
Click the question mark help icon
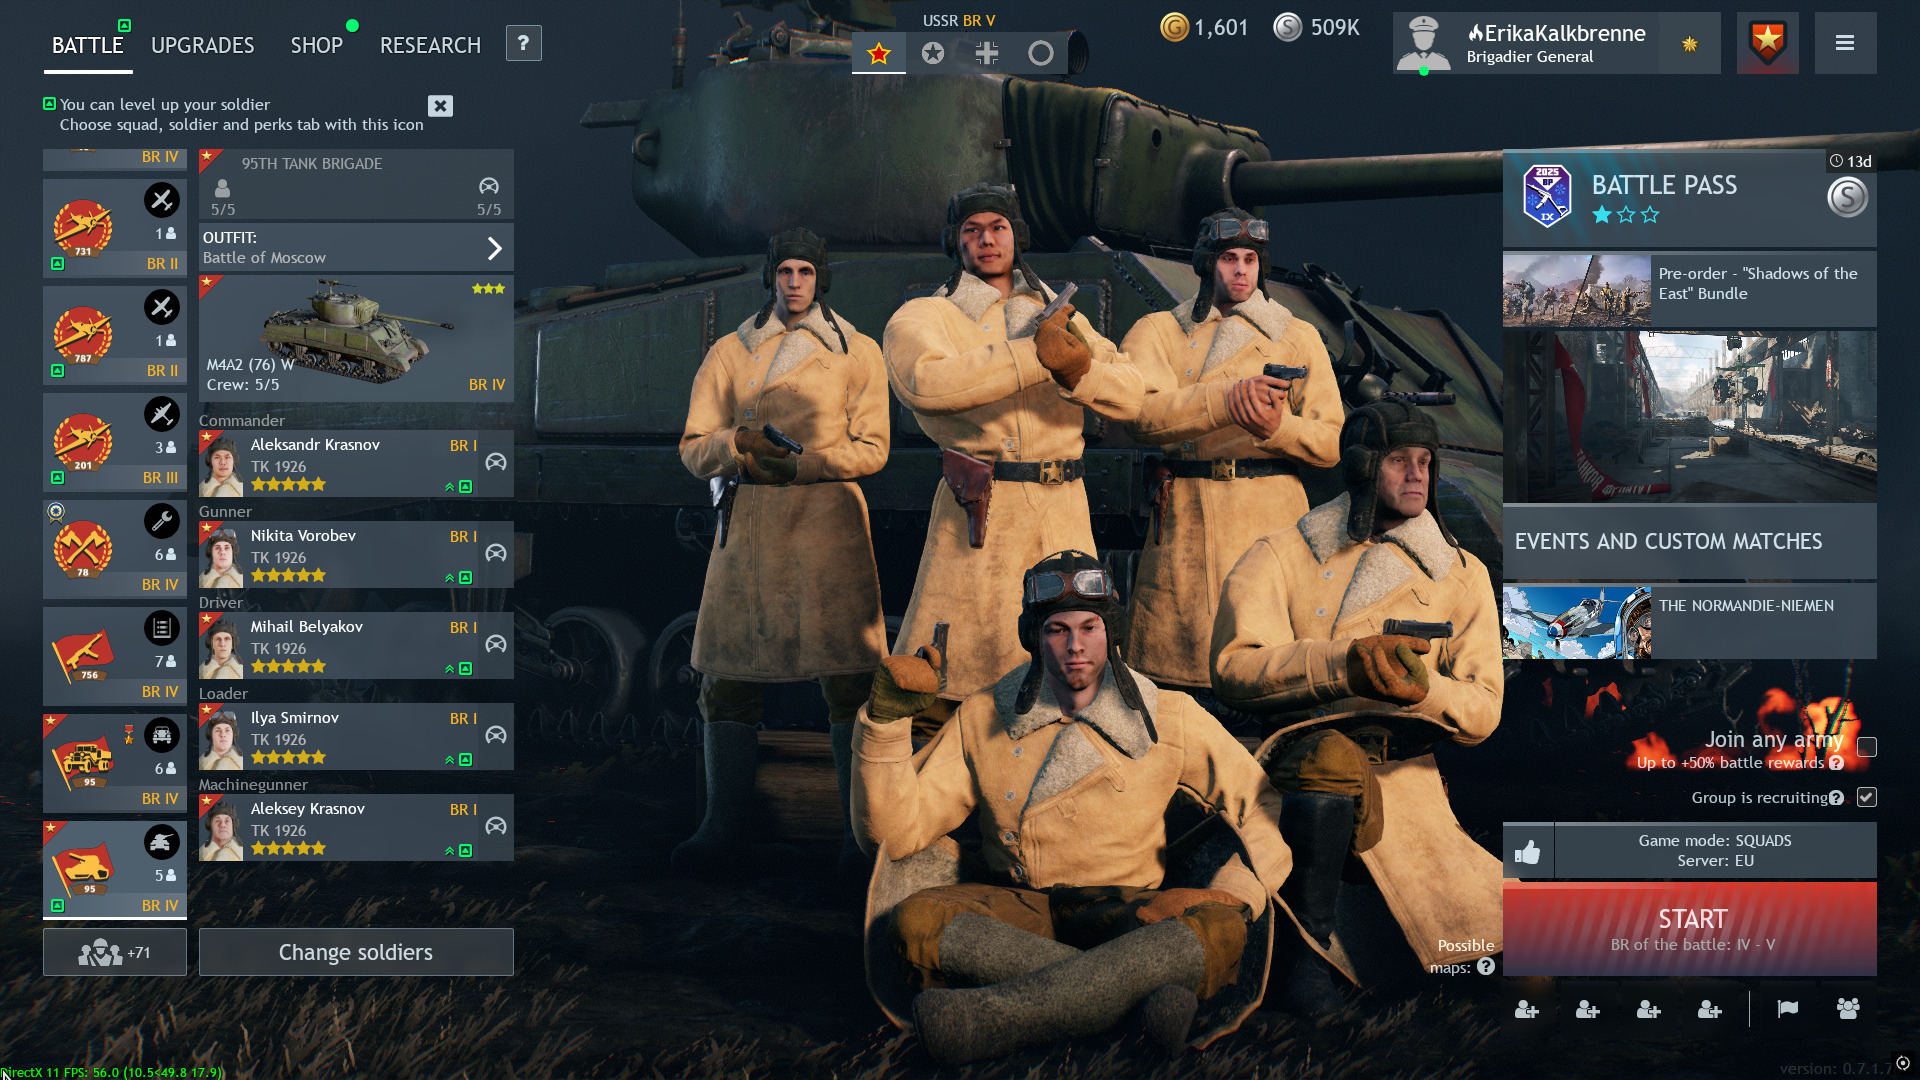[523, 43]
